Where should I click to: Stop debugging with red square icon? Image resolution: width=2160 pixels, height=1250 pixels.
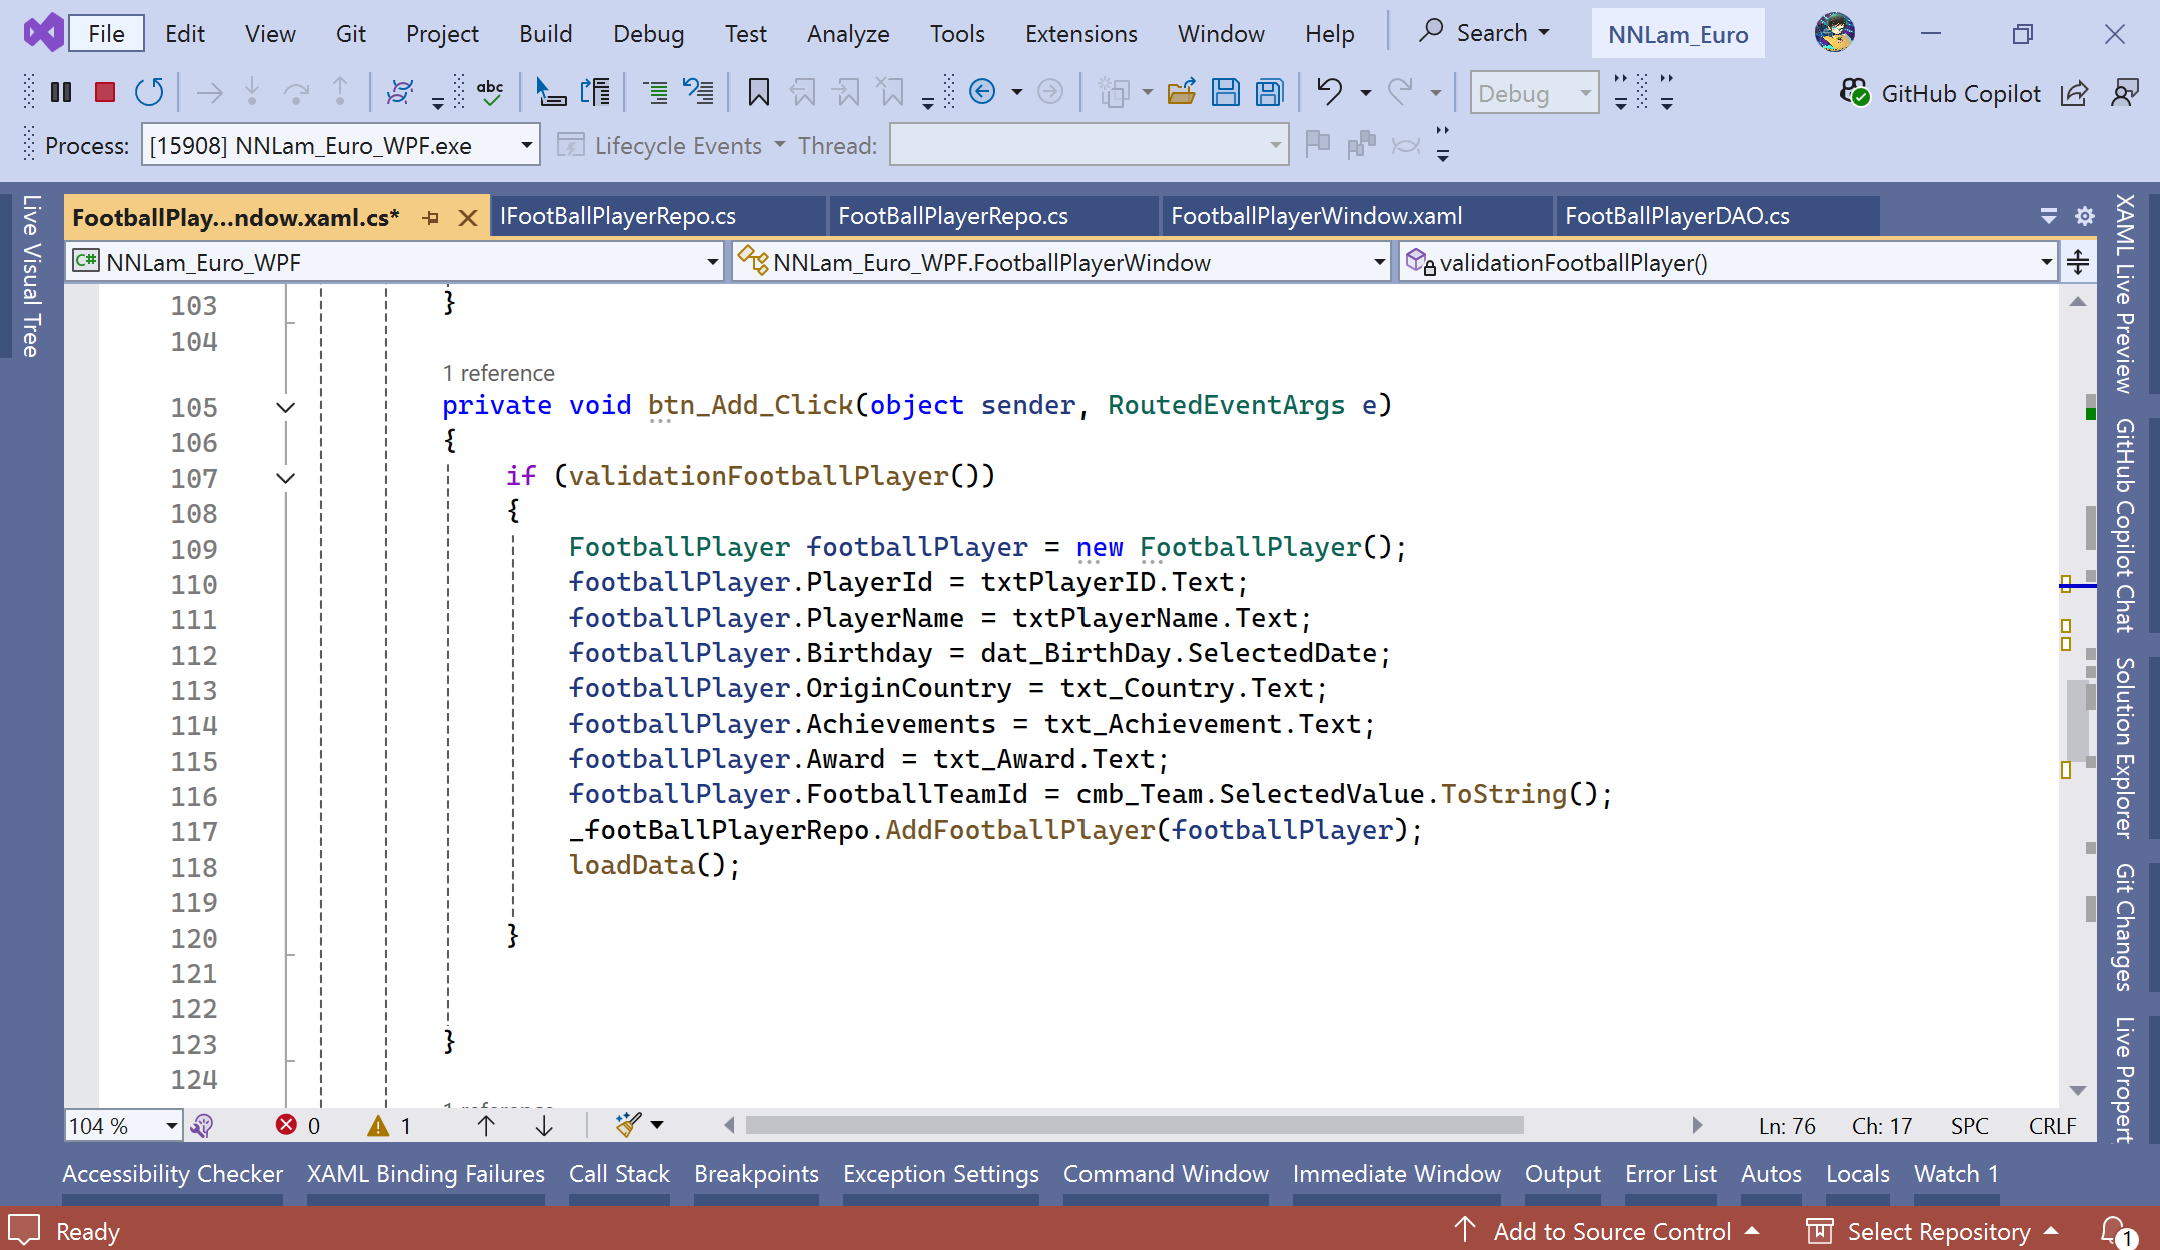click(x=105, y=93)
